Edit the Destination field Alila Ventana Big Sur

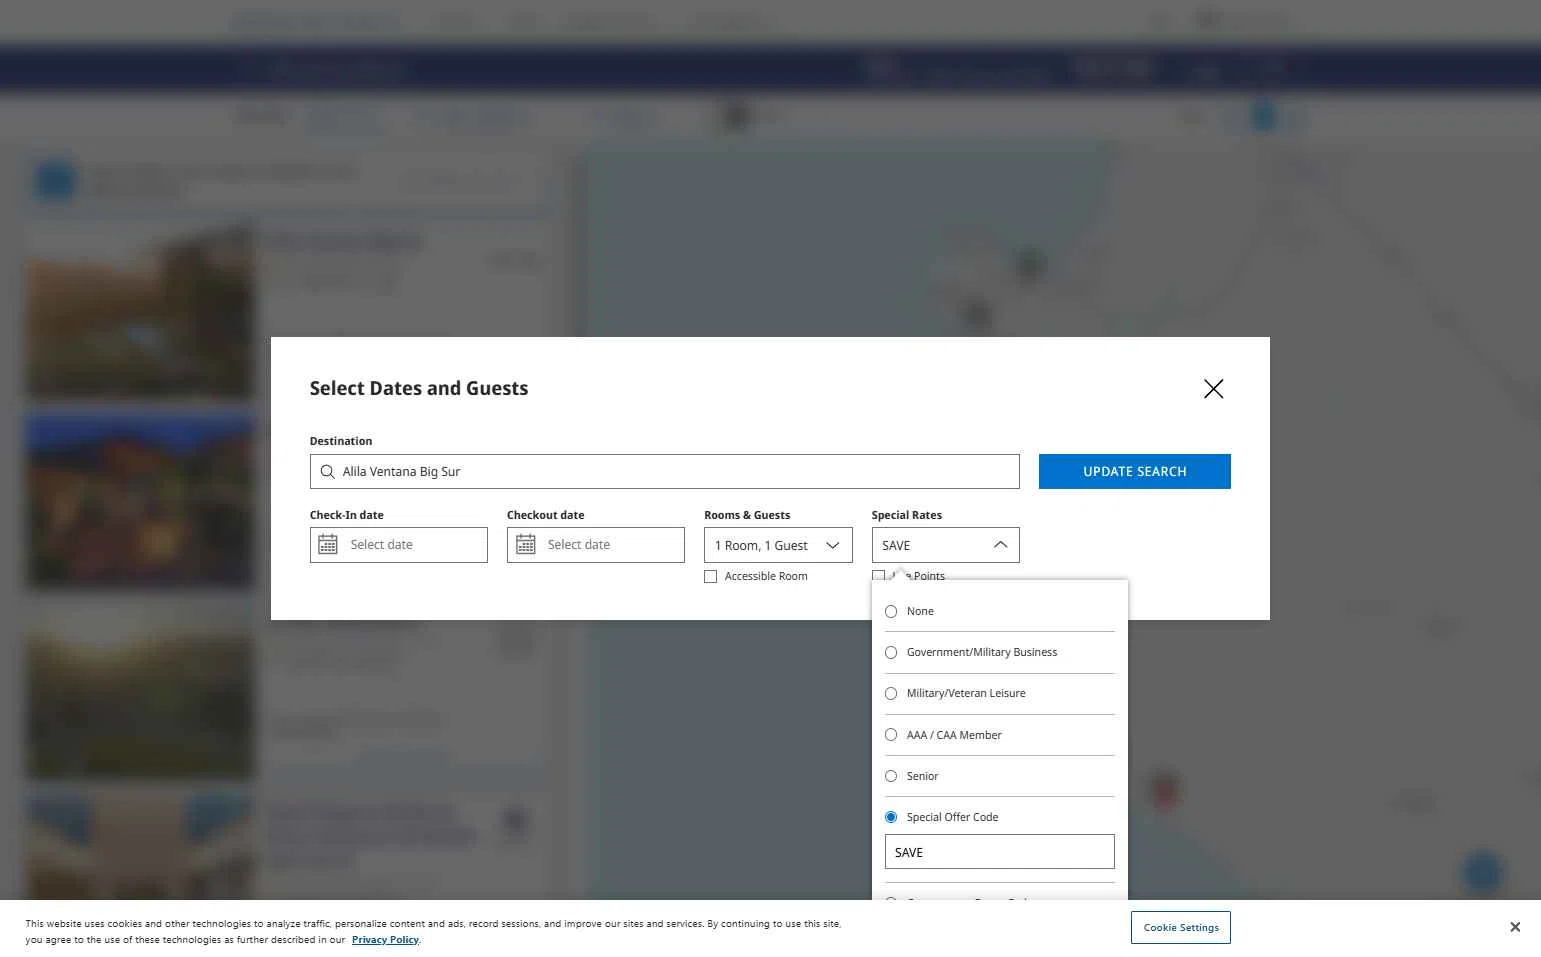click(664, 472)
